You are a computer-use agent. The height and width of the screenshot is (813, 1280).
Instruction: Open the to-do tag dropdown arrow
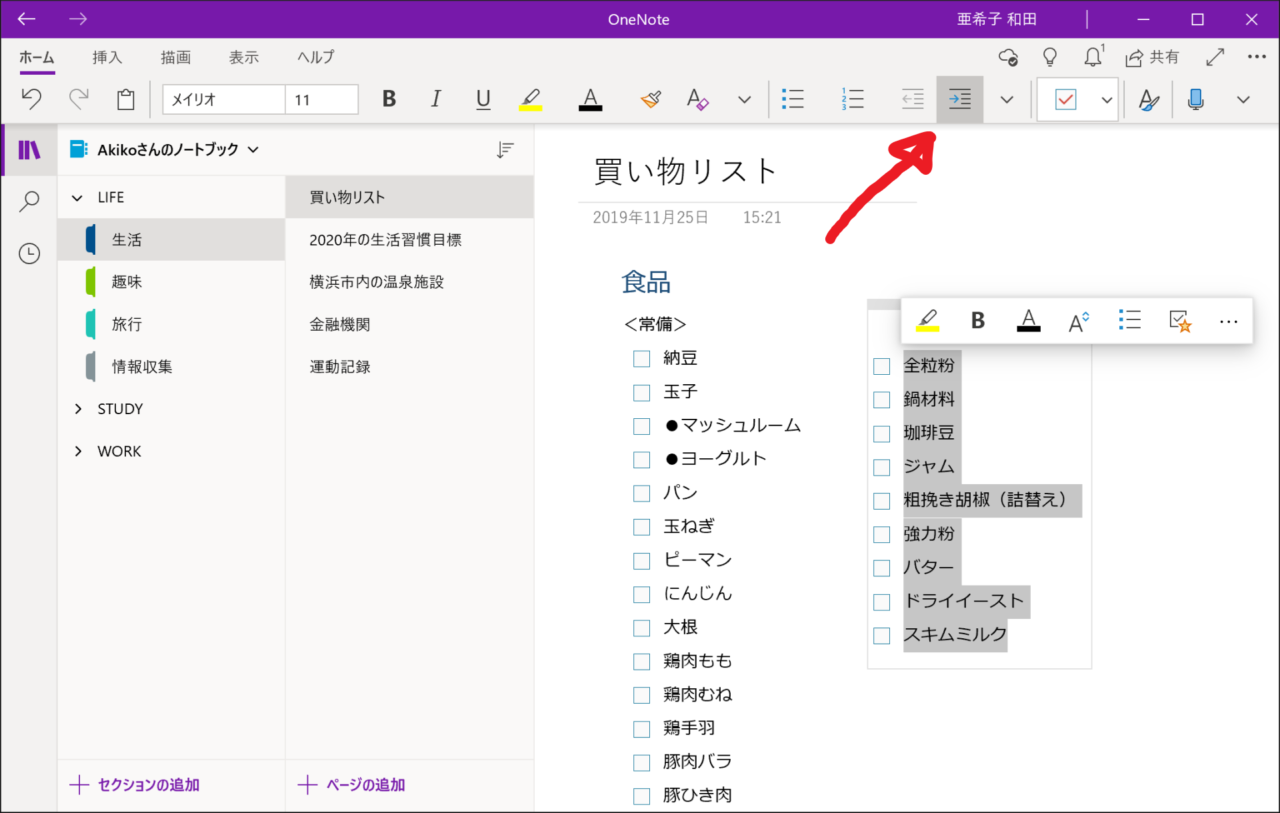[1106, 99]
